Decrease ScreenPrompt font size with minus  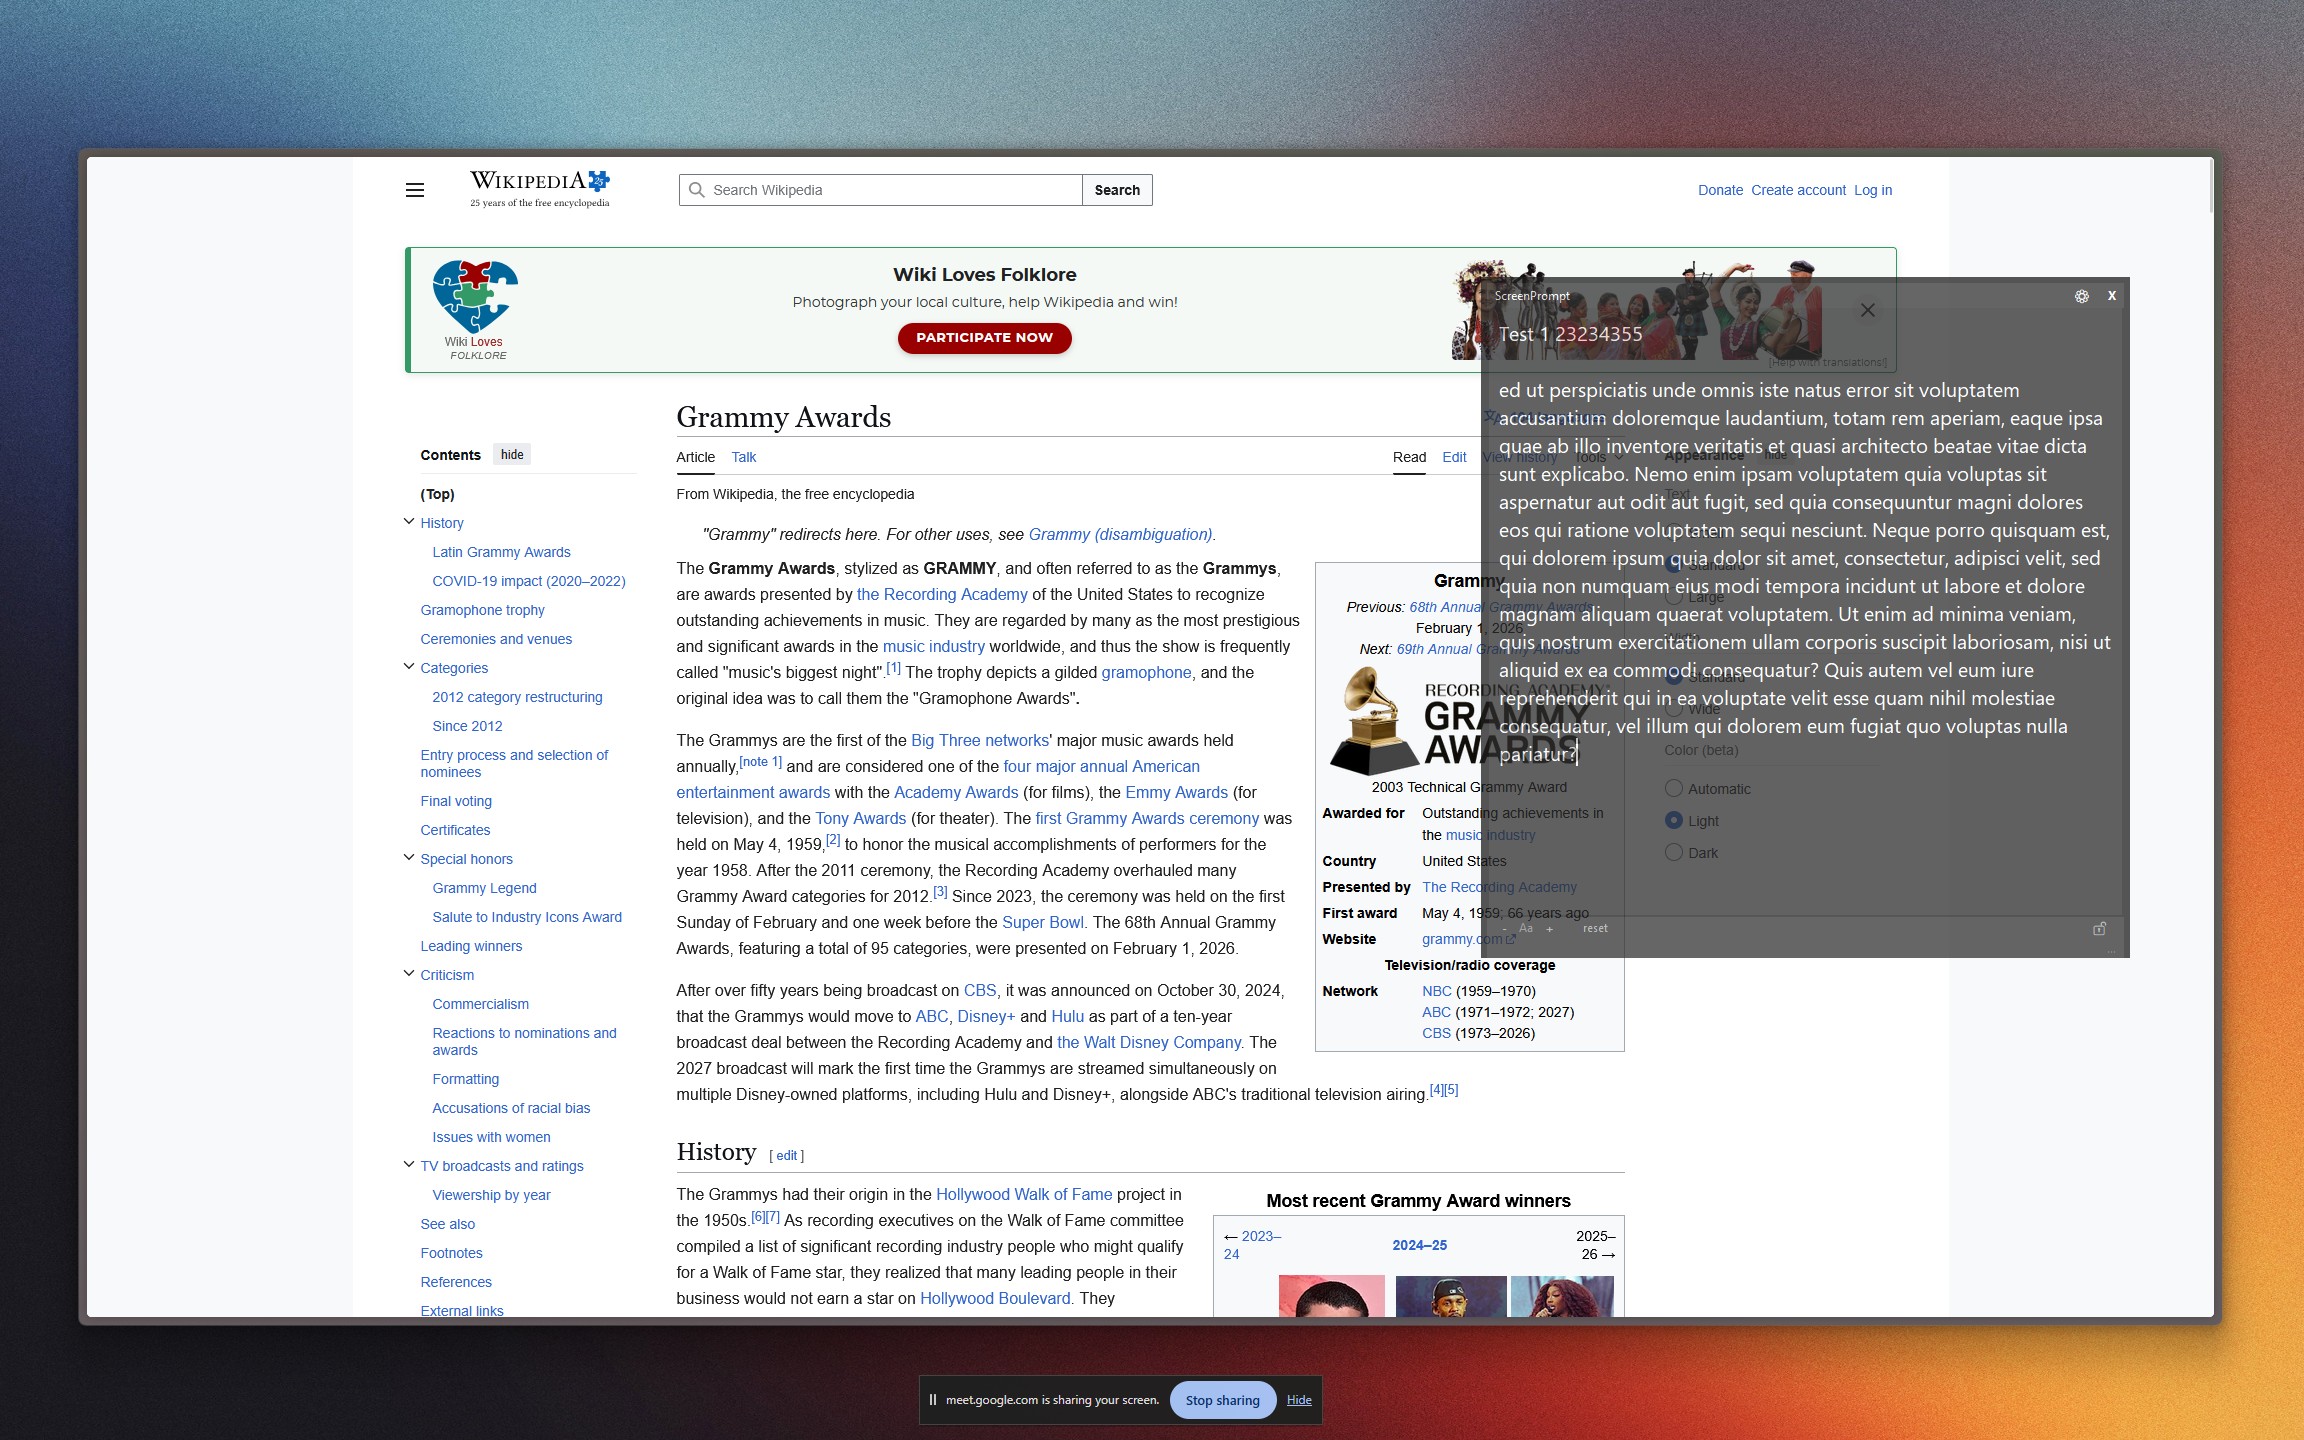pyautogui.click(x=1503, y=929)
